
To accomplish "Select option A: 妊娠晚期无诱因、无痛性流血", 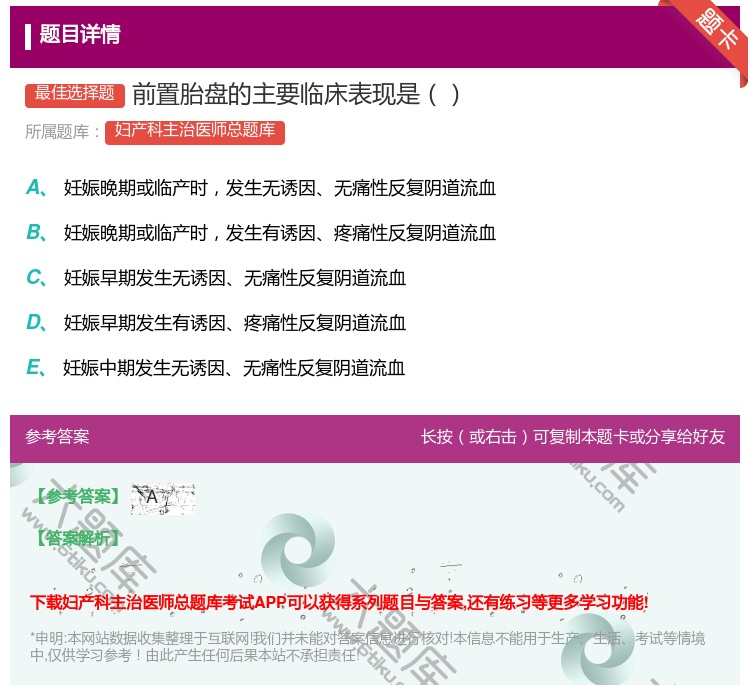I will 279,188.
